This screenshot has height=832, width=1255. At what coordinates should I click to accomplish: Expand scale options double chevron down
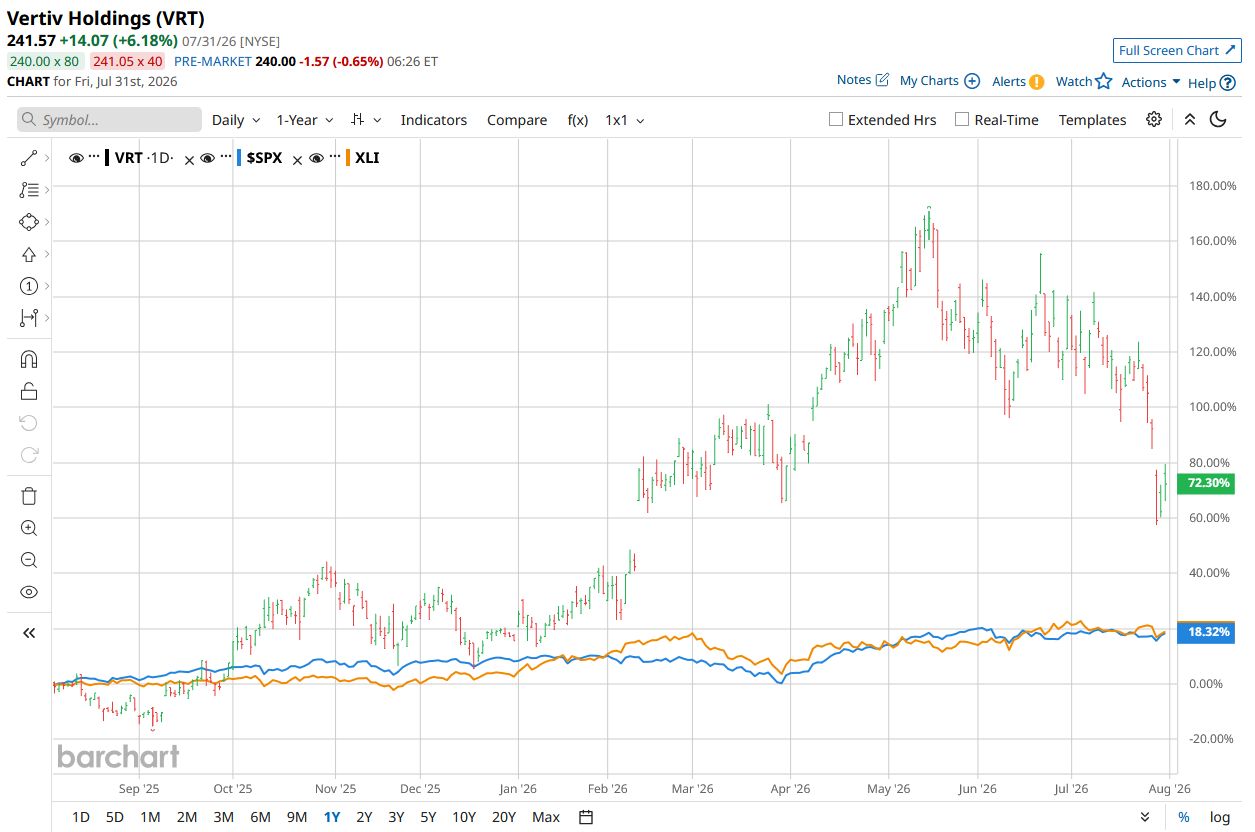click(1145, 817)
